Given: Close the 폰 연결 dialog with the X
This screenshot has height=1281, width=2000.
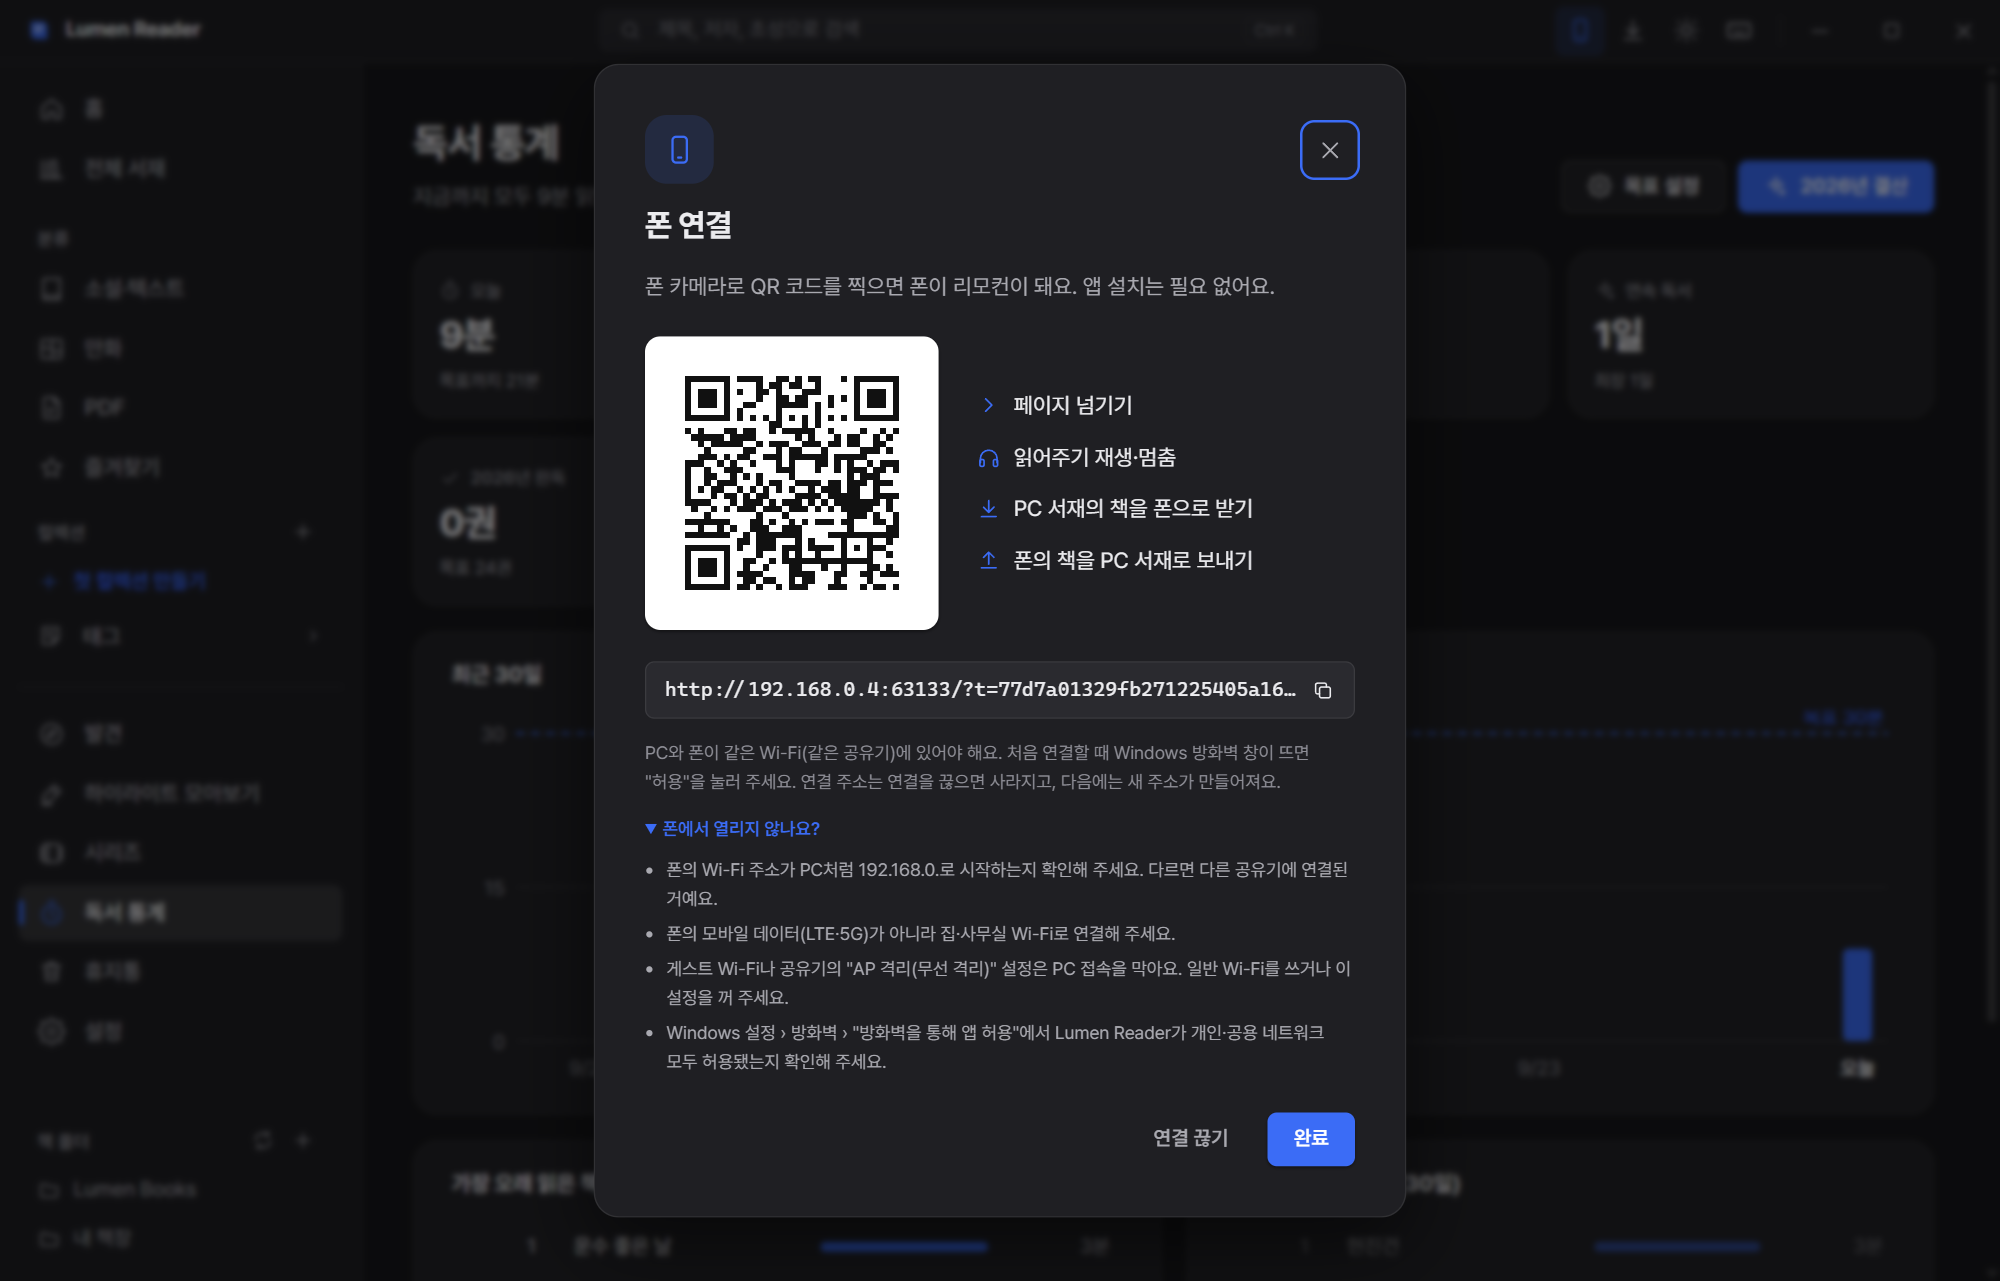Looking at the screenshot, I should pos(1329,150).
